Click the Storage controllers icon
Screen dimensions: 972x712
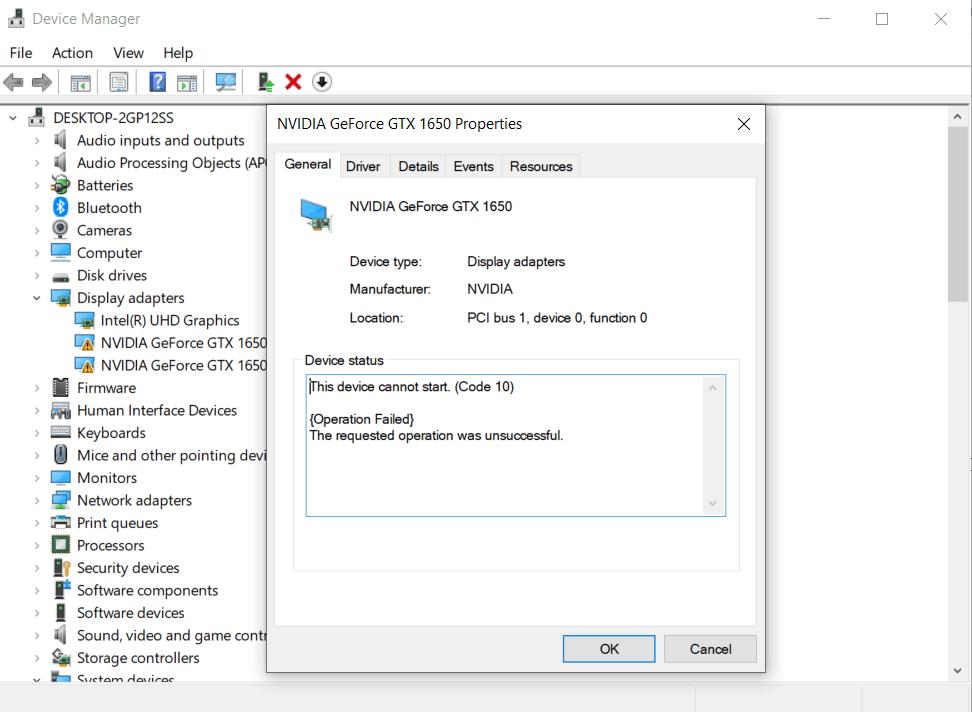(x=61, y=657)
